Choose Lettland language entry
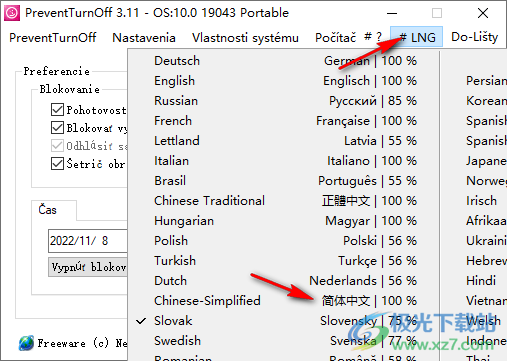The height and width of the screenshot is (361, 507). pyautogui.click(x=284, y=141)
